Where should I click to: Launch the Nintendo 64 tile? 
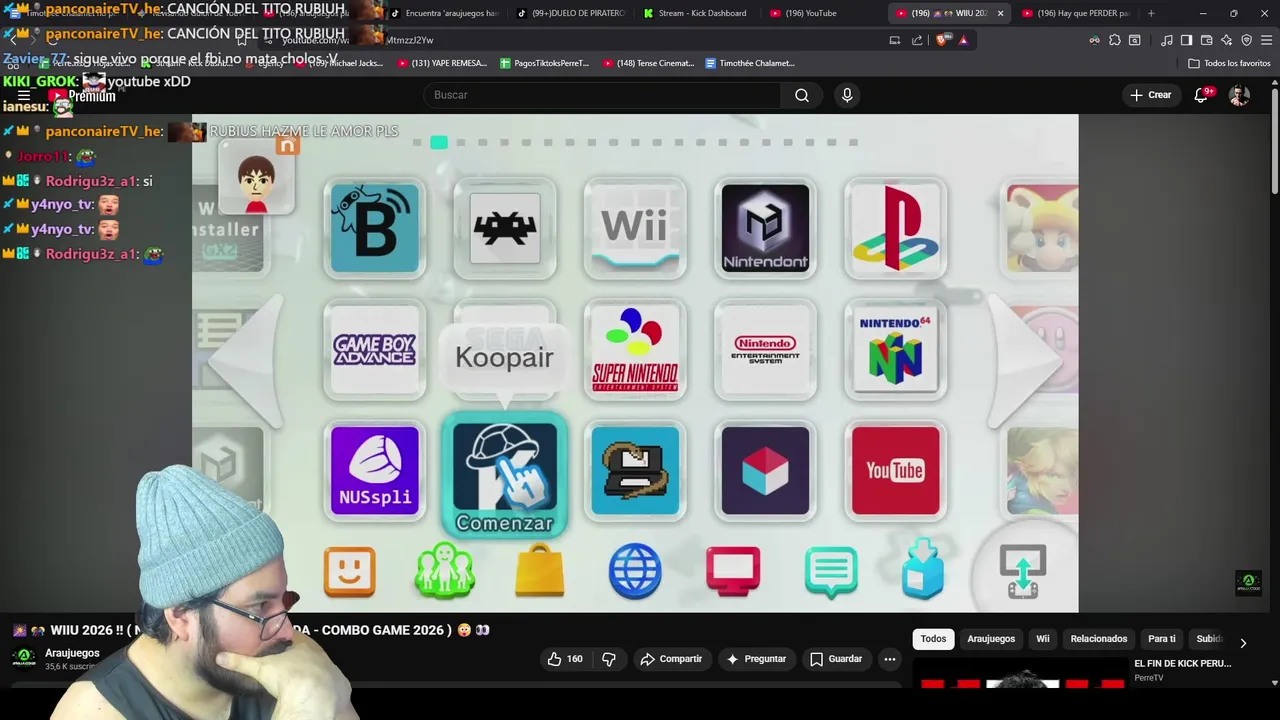895,350
